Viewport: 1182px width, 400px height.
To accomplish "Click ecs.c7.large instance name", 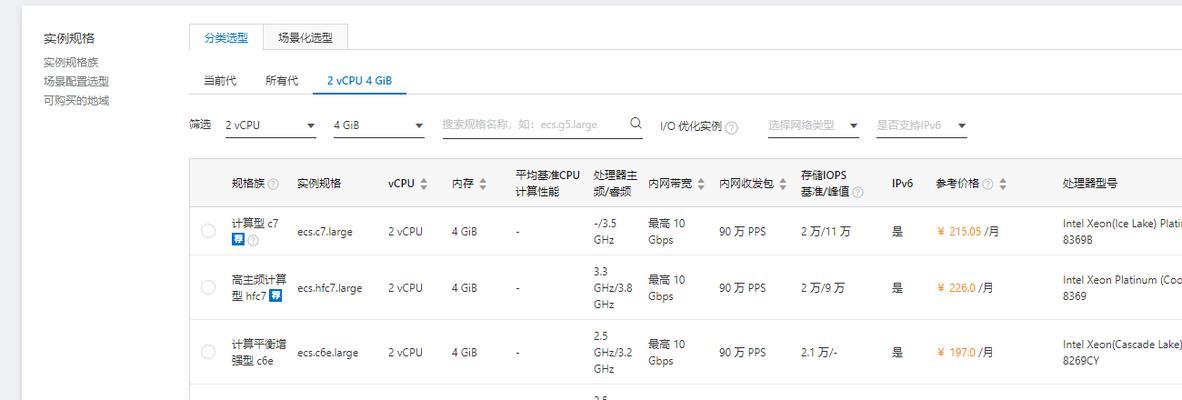I will point(325,232).
